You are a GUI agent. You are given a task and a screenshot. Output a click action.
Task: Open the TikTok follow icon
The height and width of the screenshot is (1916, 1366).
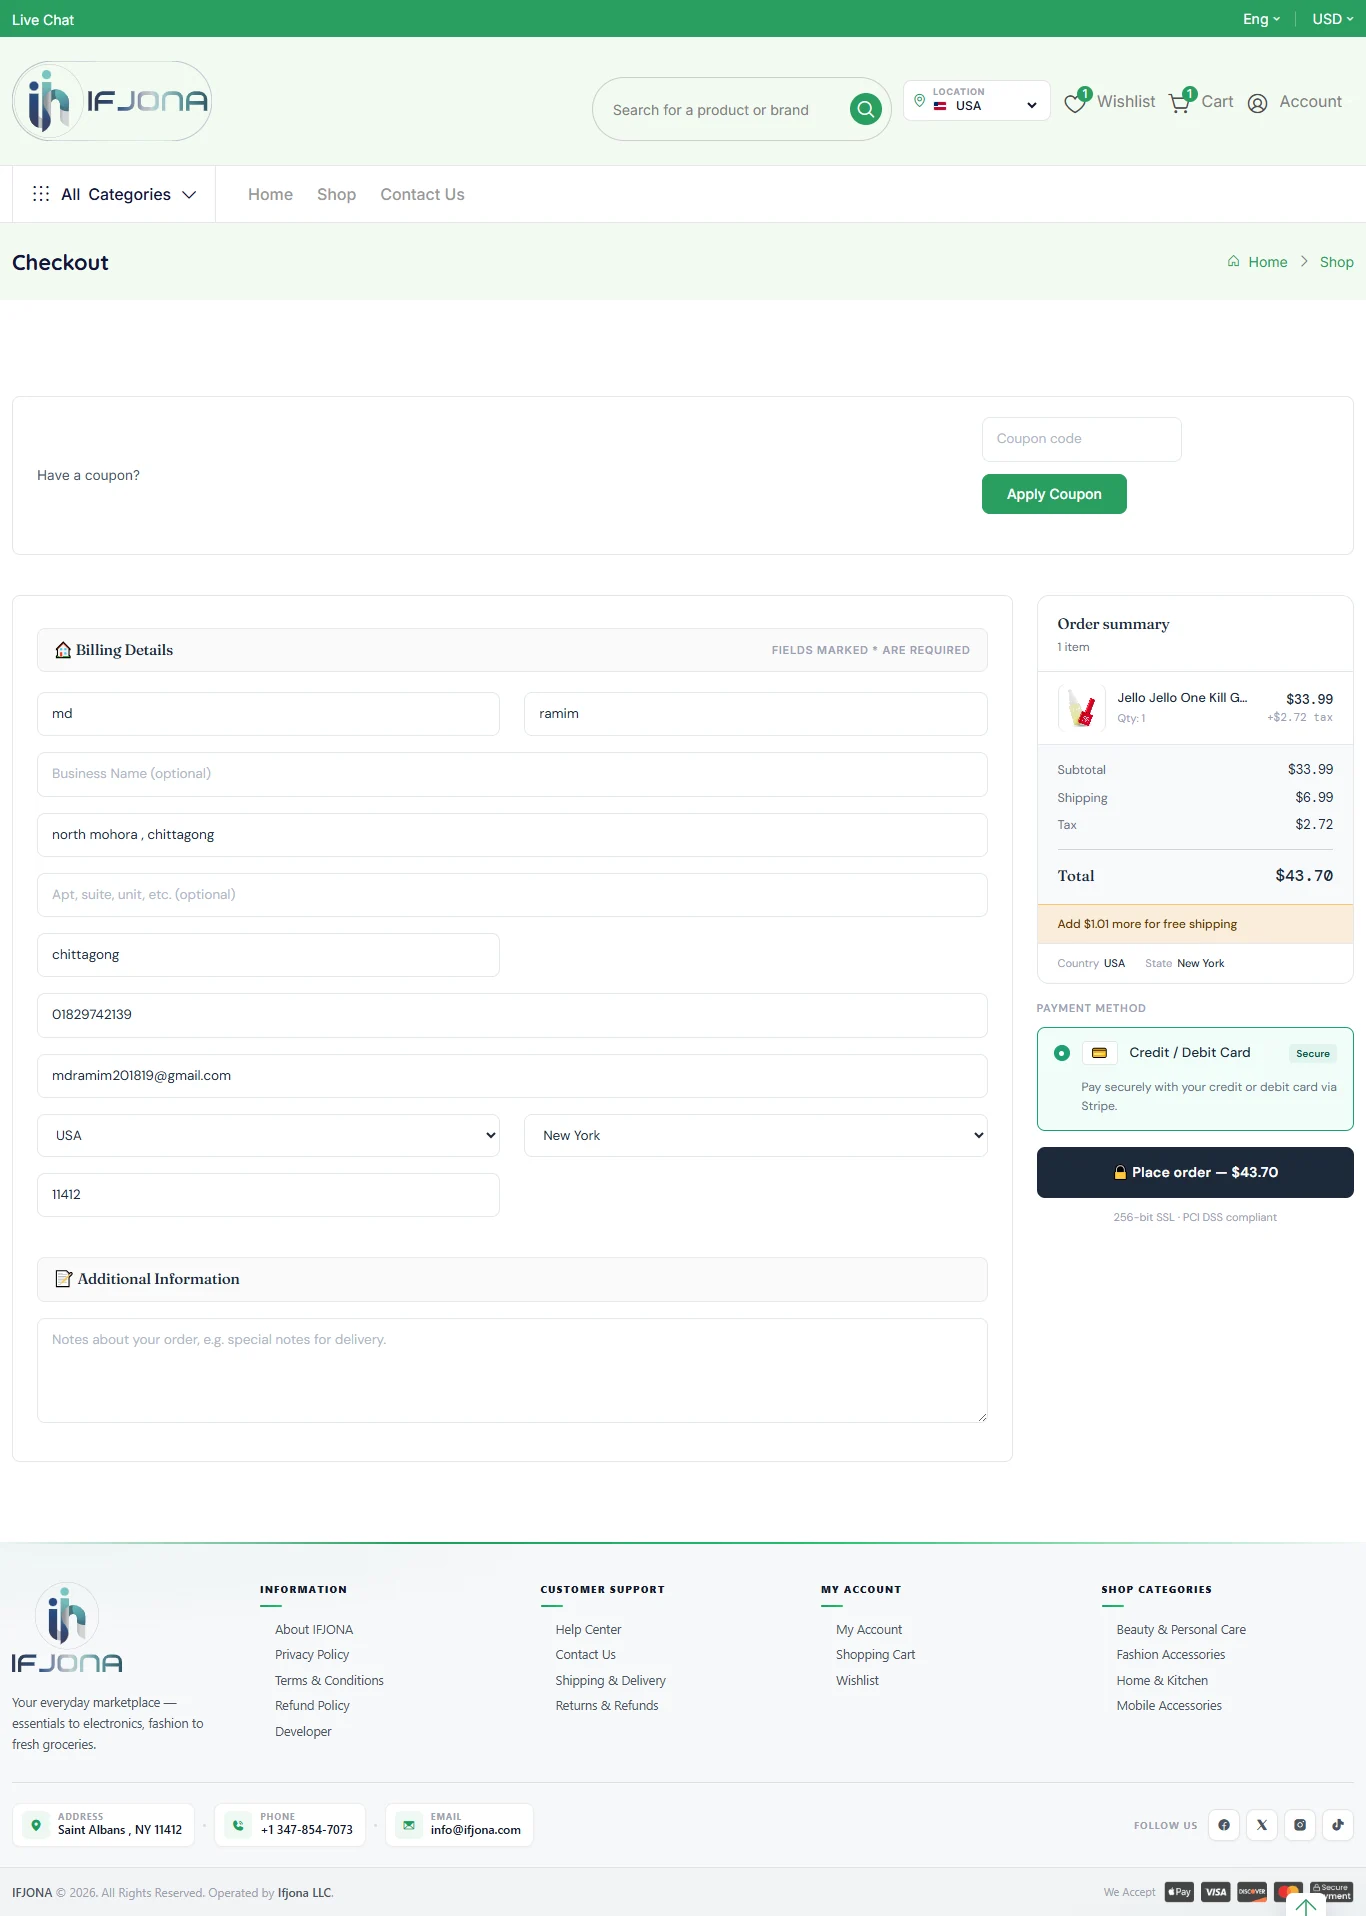click(1338, 1825)
